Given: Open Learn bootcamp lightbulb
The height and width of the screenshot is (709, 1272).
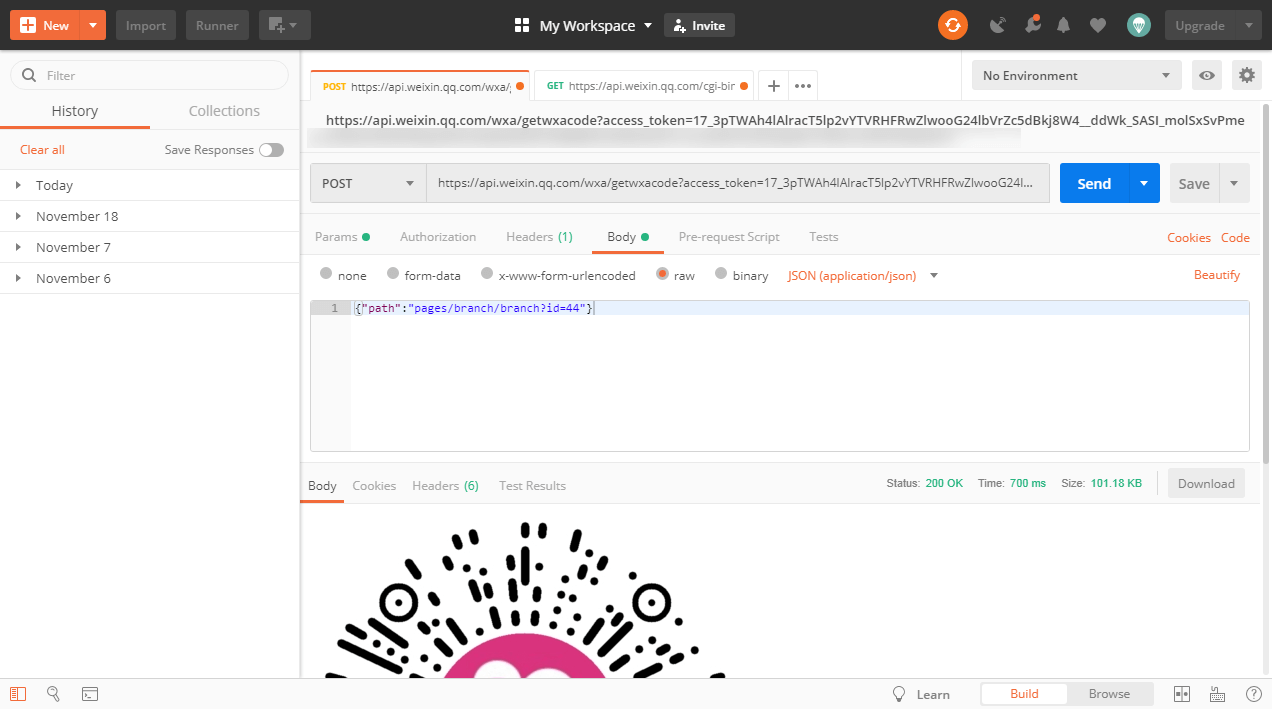Looking at the screenshot, I should click(x=899, y=693).
